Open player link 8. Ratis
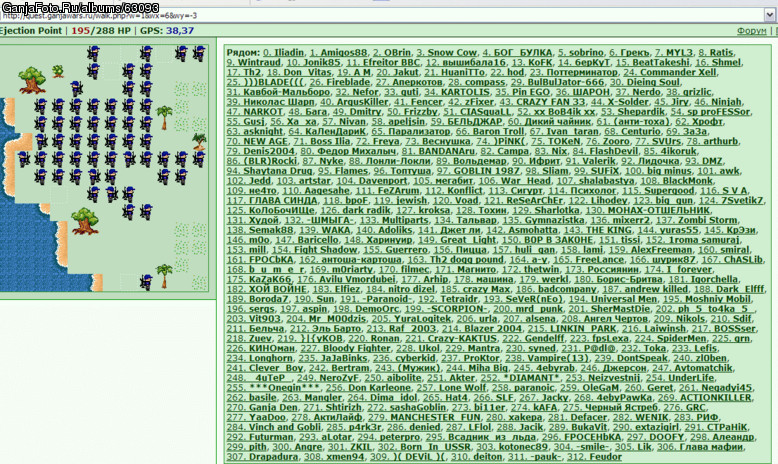The width and height of the screenshot is (778, 464). pyautogui.click(x=715, y=52)
